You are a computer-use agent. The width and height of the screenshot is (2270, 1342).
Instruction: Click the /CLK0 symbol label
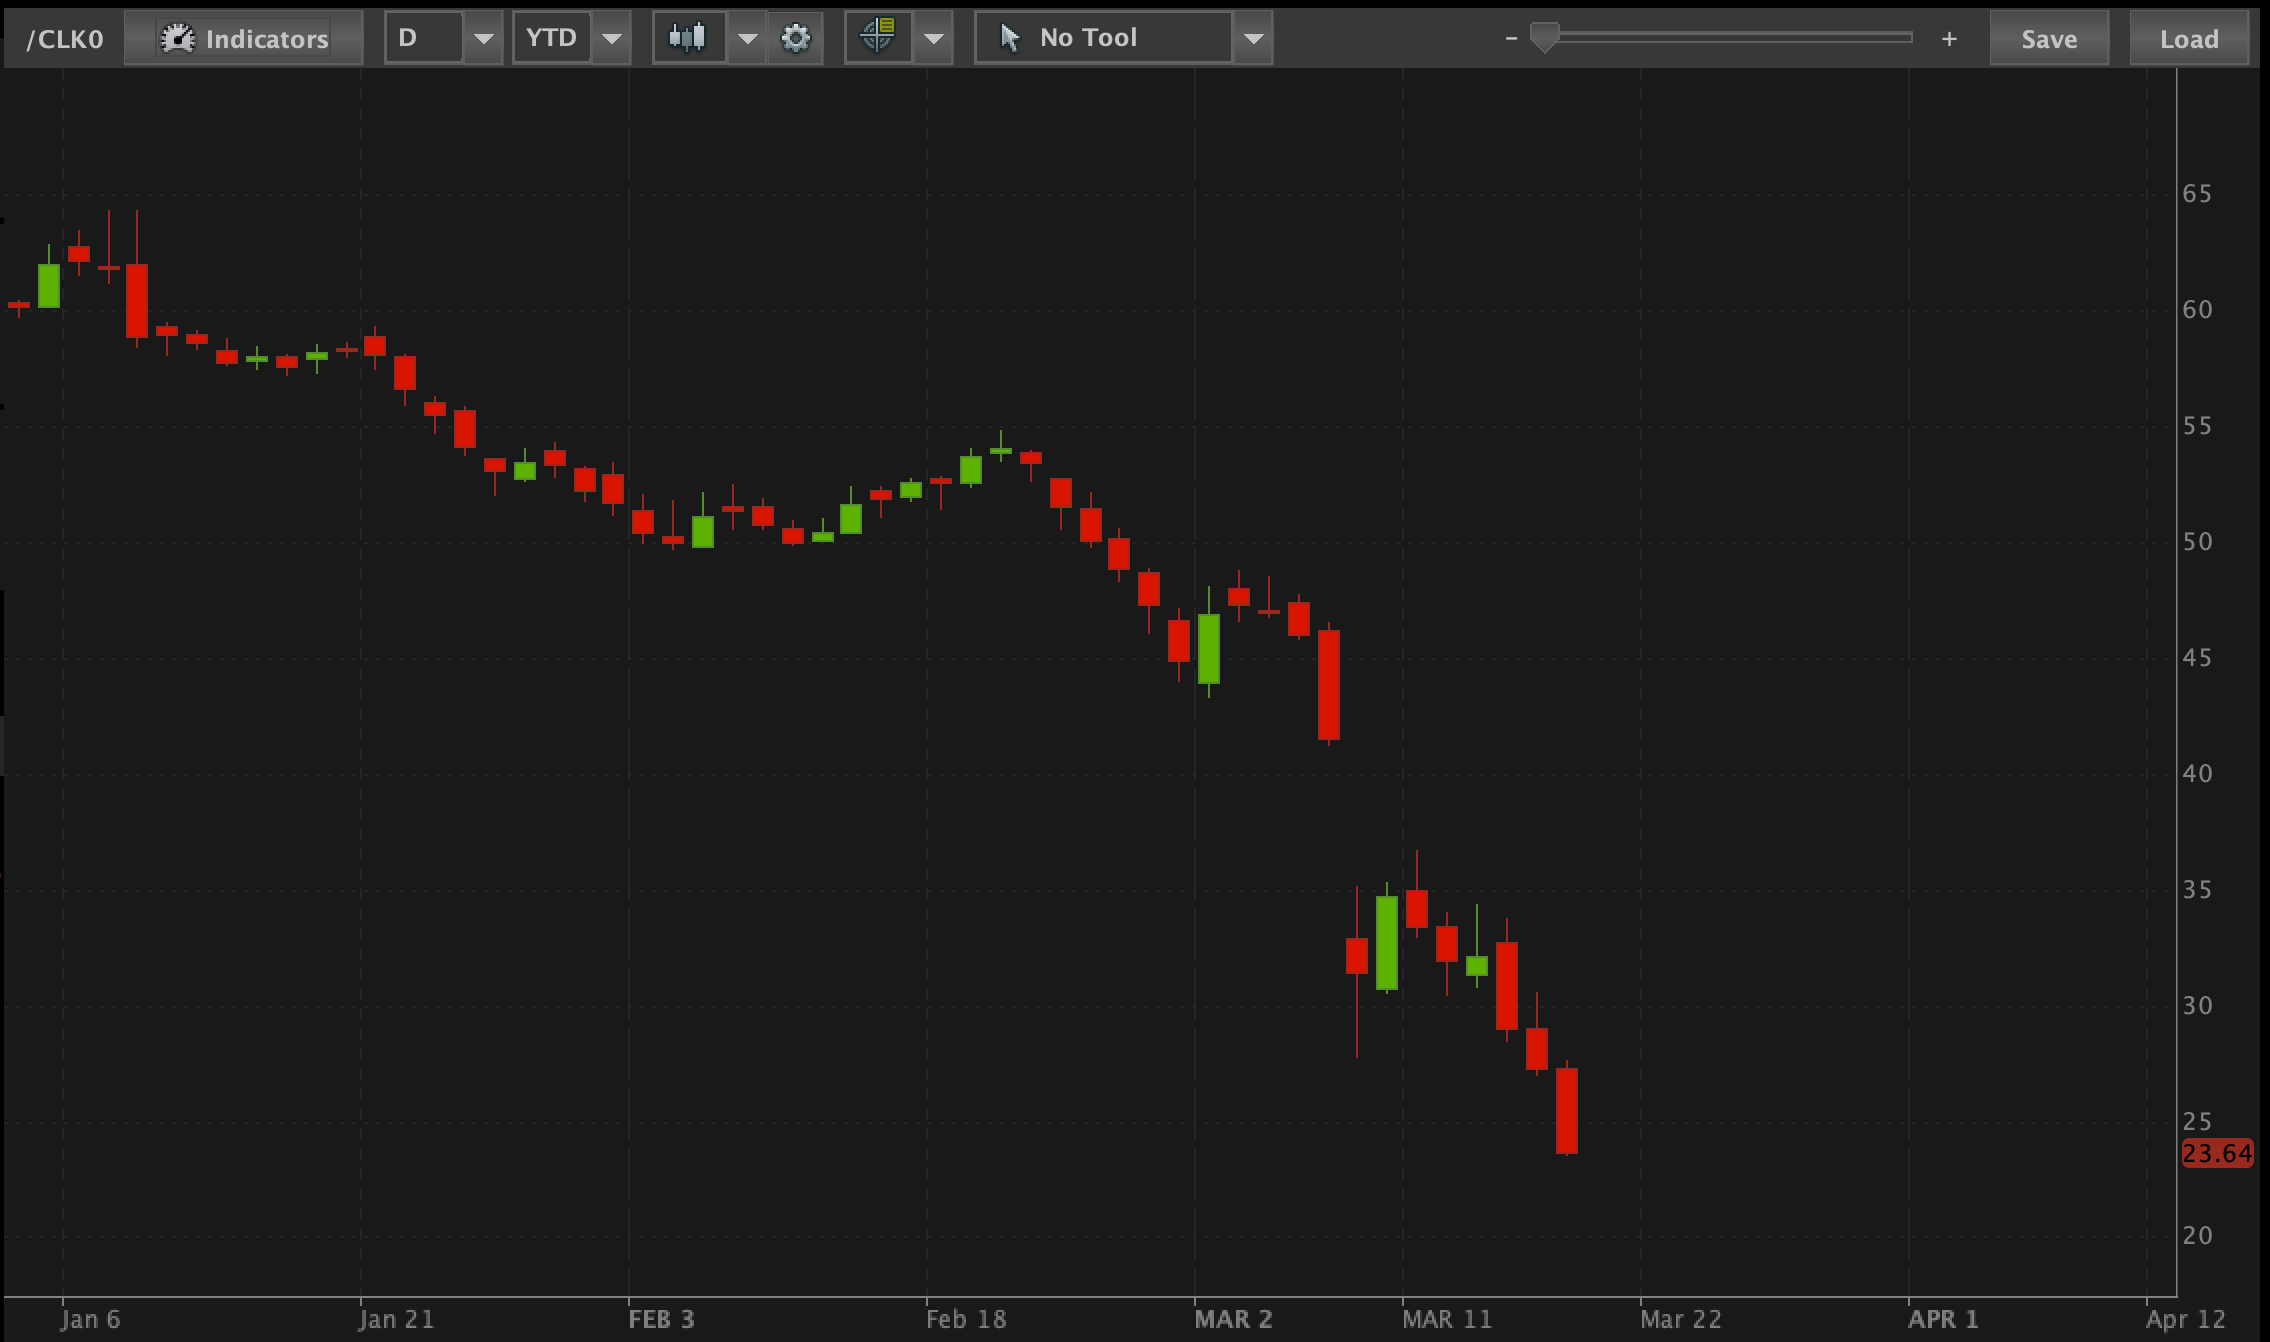[x=65, y=39]
